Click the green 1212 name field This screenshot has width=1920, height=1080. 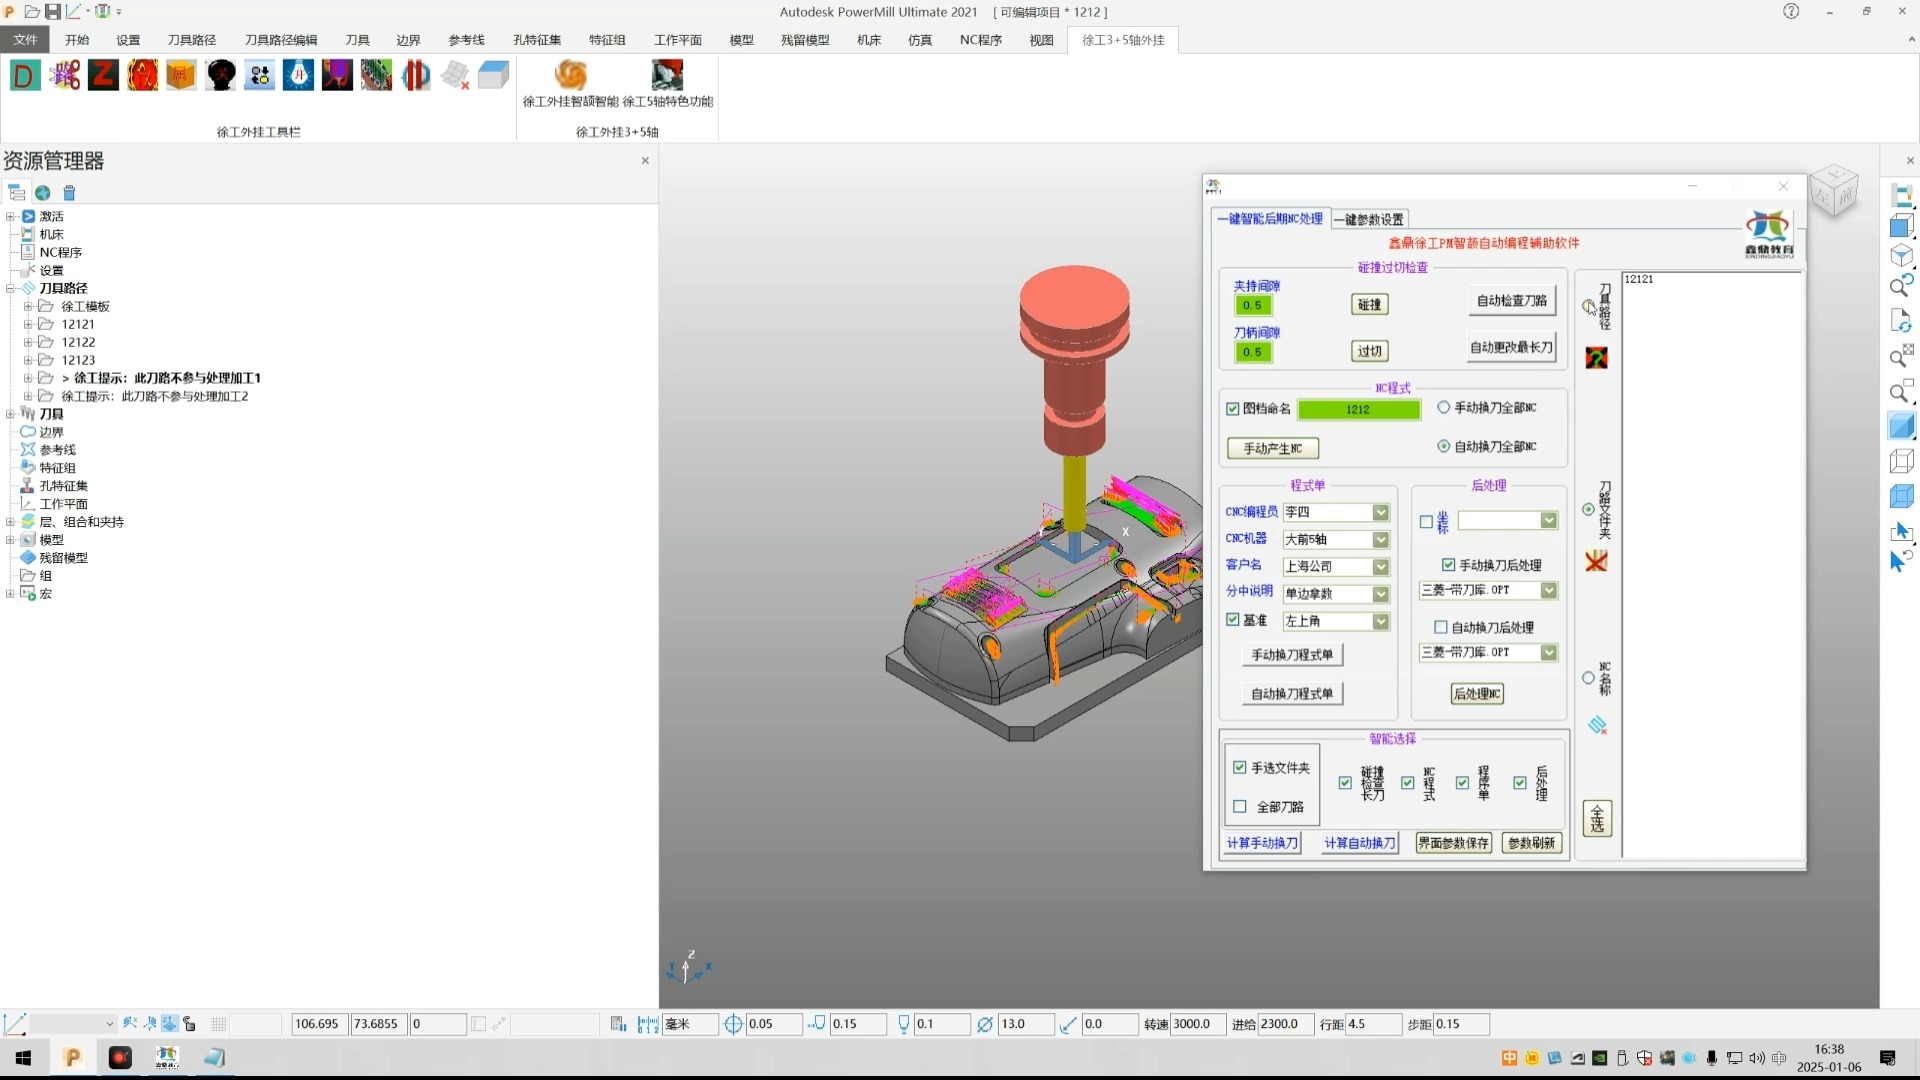coord(1358,409)
